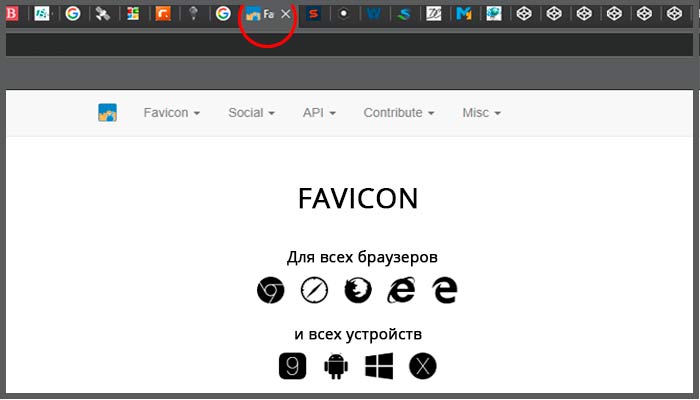The image size is (700, 400).
Task: Click the 'и всех устройств' text
Action: point(358,334)
